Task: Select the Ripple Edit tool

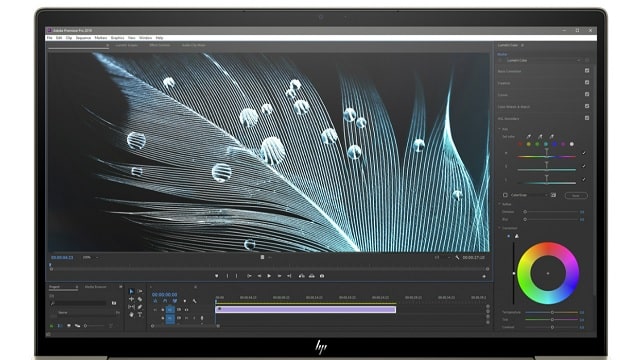Action: (131, 299)
